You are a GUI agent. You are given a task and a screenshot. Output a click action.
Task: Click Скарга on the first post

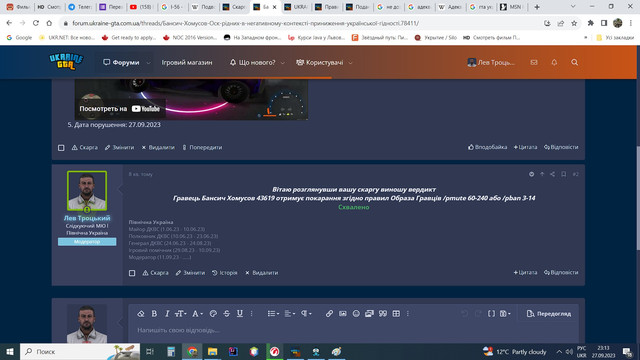(x=84, y=147)
